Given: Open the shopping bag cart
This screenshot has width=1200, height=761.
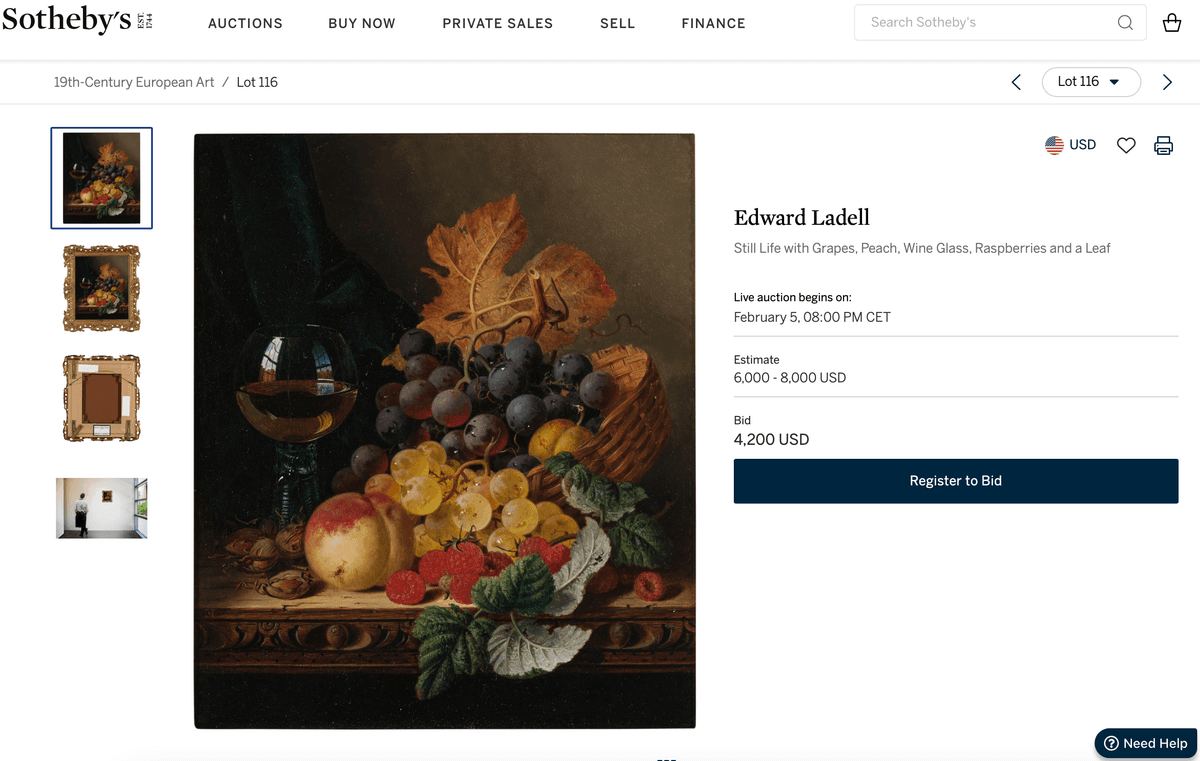Looking at the screenshot, I should coord(1172,23).
